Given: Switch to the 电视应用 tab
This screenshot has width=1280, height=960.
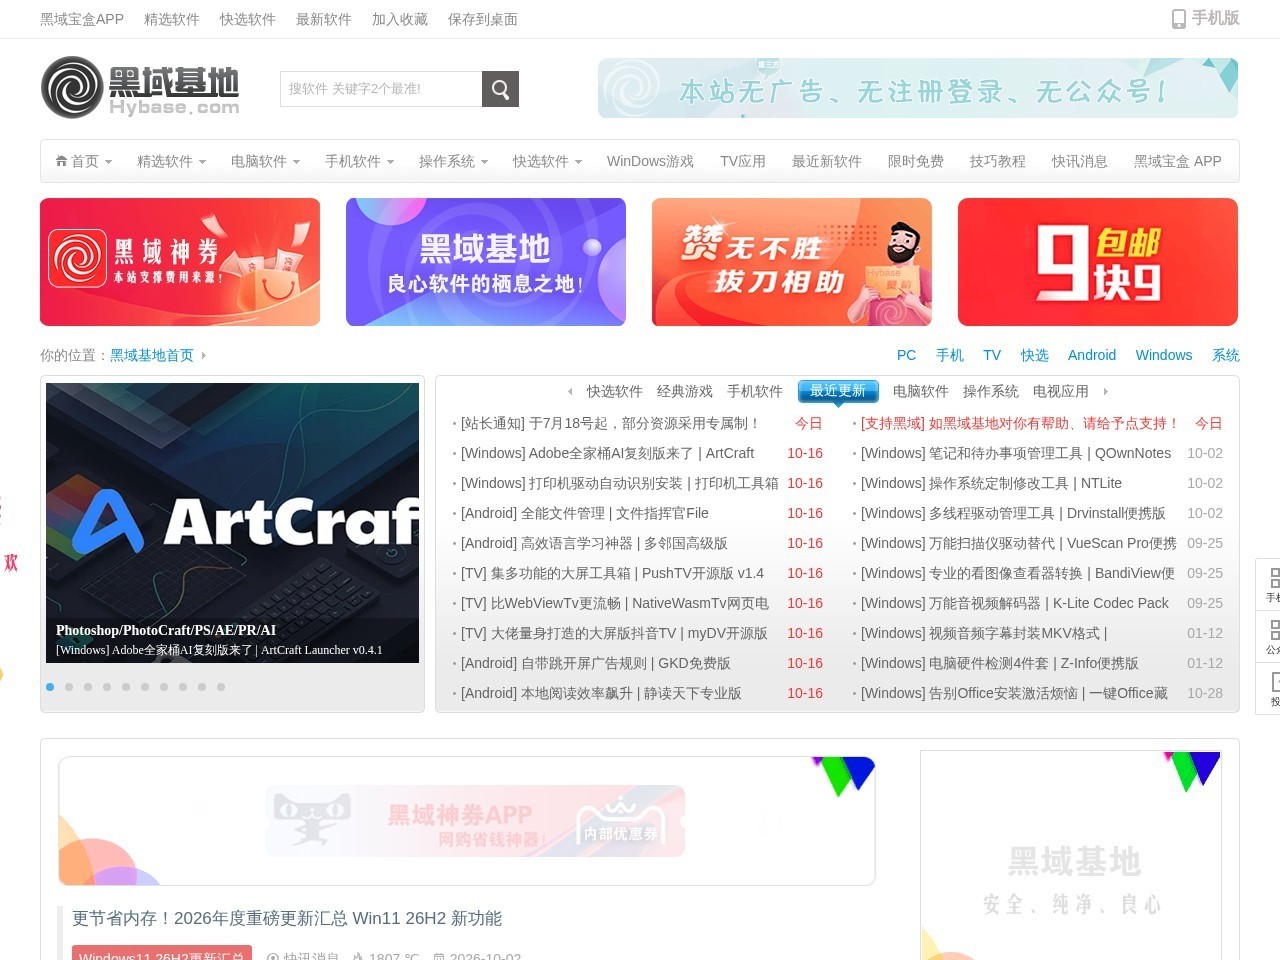Looking at the screenshot, I should (1061, 391).
